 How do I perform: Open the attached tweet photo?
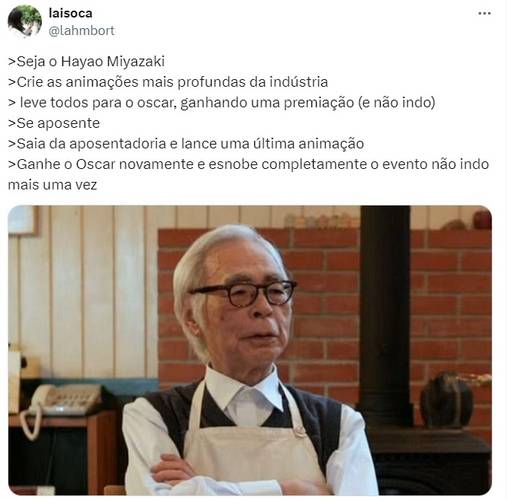click(x=250, y=350)
